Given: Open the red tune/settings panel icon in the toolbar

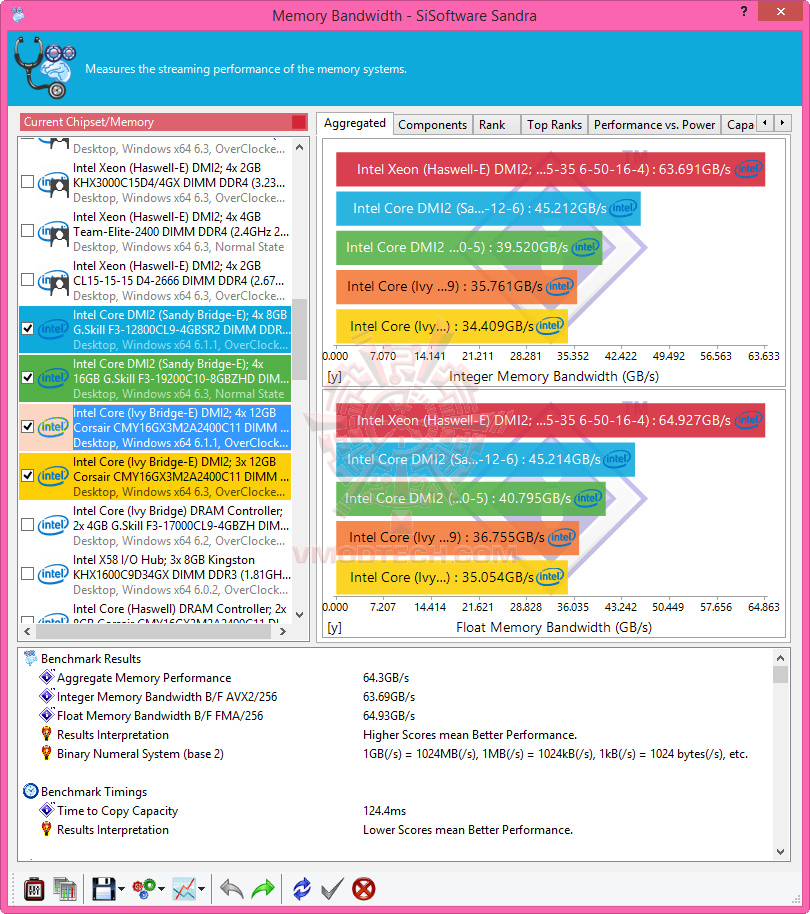Looking at the screenshot, I should pos(34,889).
